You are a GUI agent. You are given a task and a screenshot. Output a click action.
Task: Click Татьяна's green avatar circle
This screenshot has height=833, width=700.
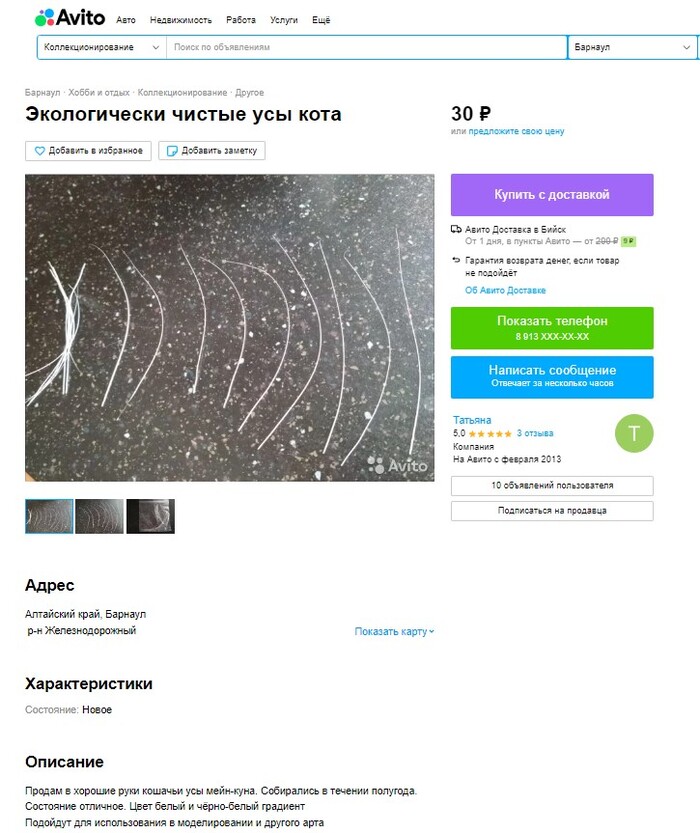[634, 434]
